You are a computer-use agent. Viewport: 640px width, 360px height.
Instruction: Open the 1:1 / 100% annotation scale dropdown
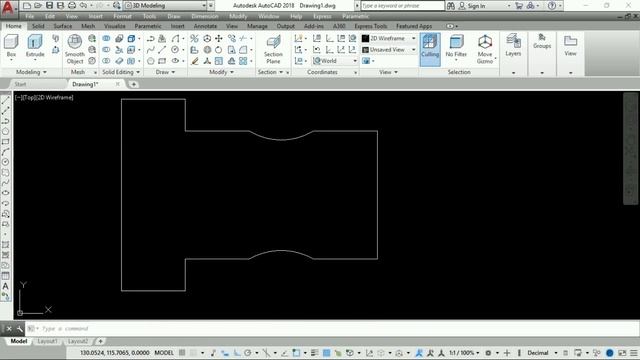(x=464, y=353)
